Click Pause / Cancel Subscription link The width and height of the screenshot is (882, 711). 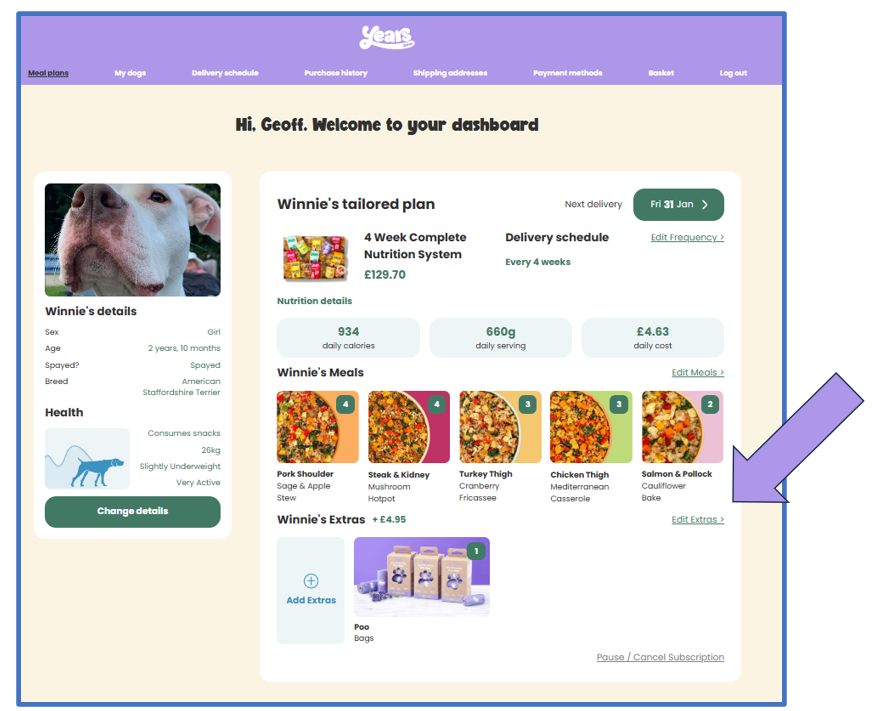point(660,657)
